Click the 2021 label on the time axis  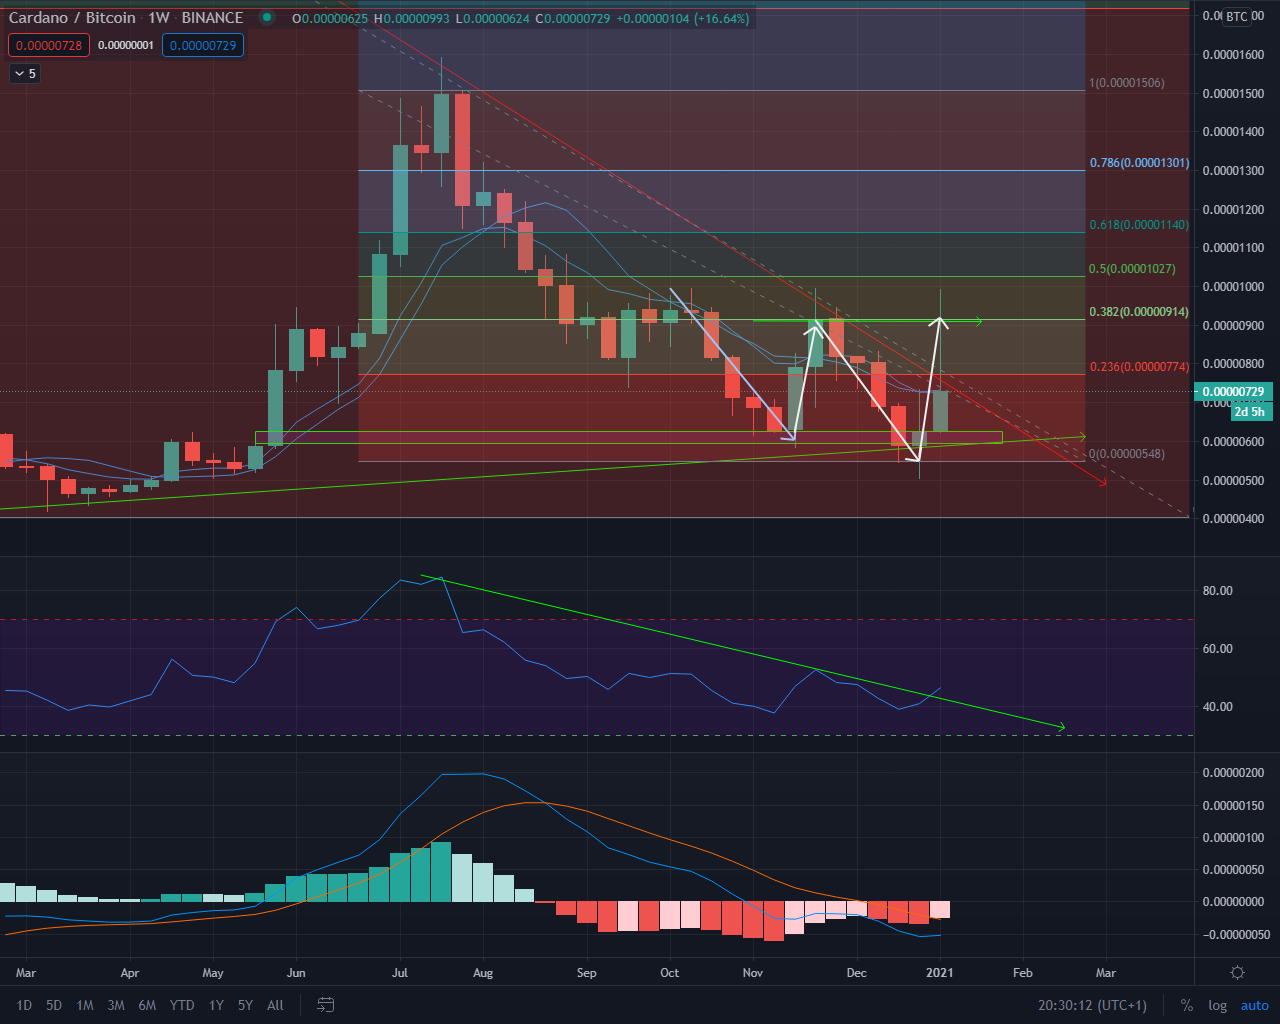[939, 973]
